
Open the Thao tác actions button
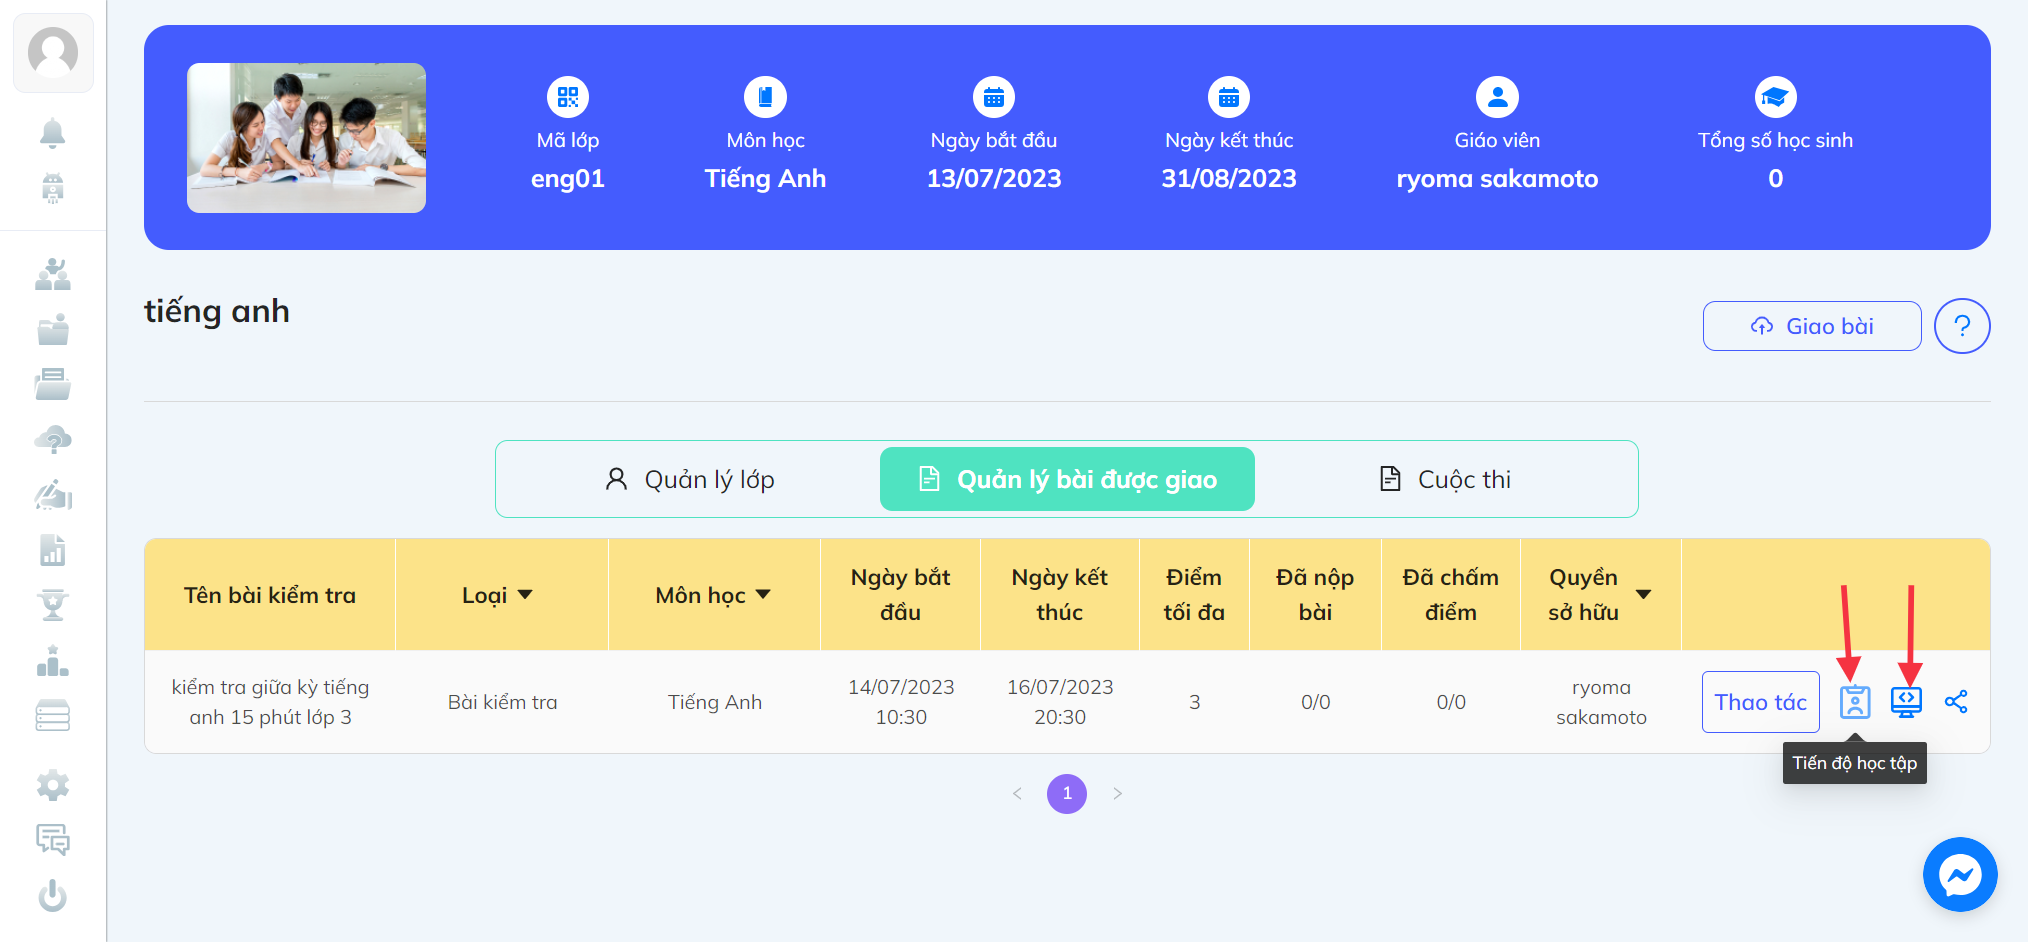(1761, 702)
